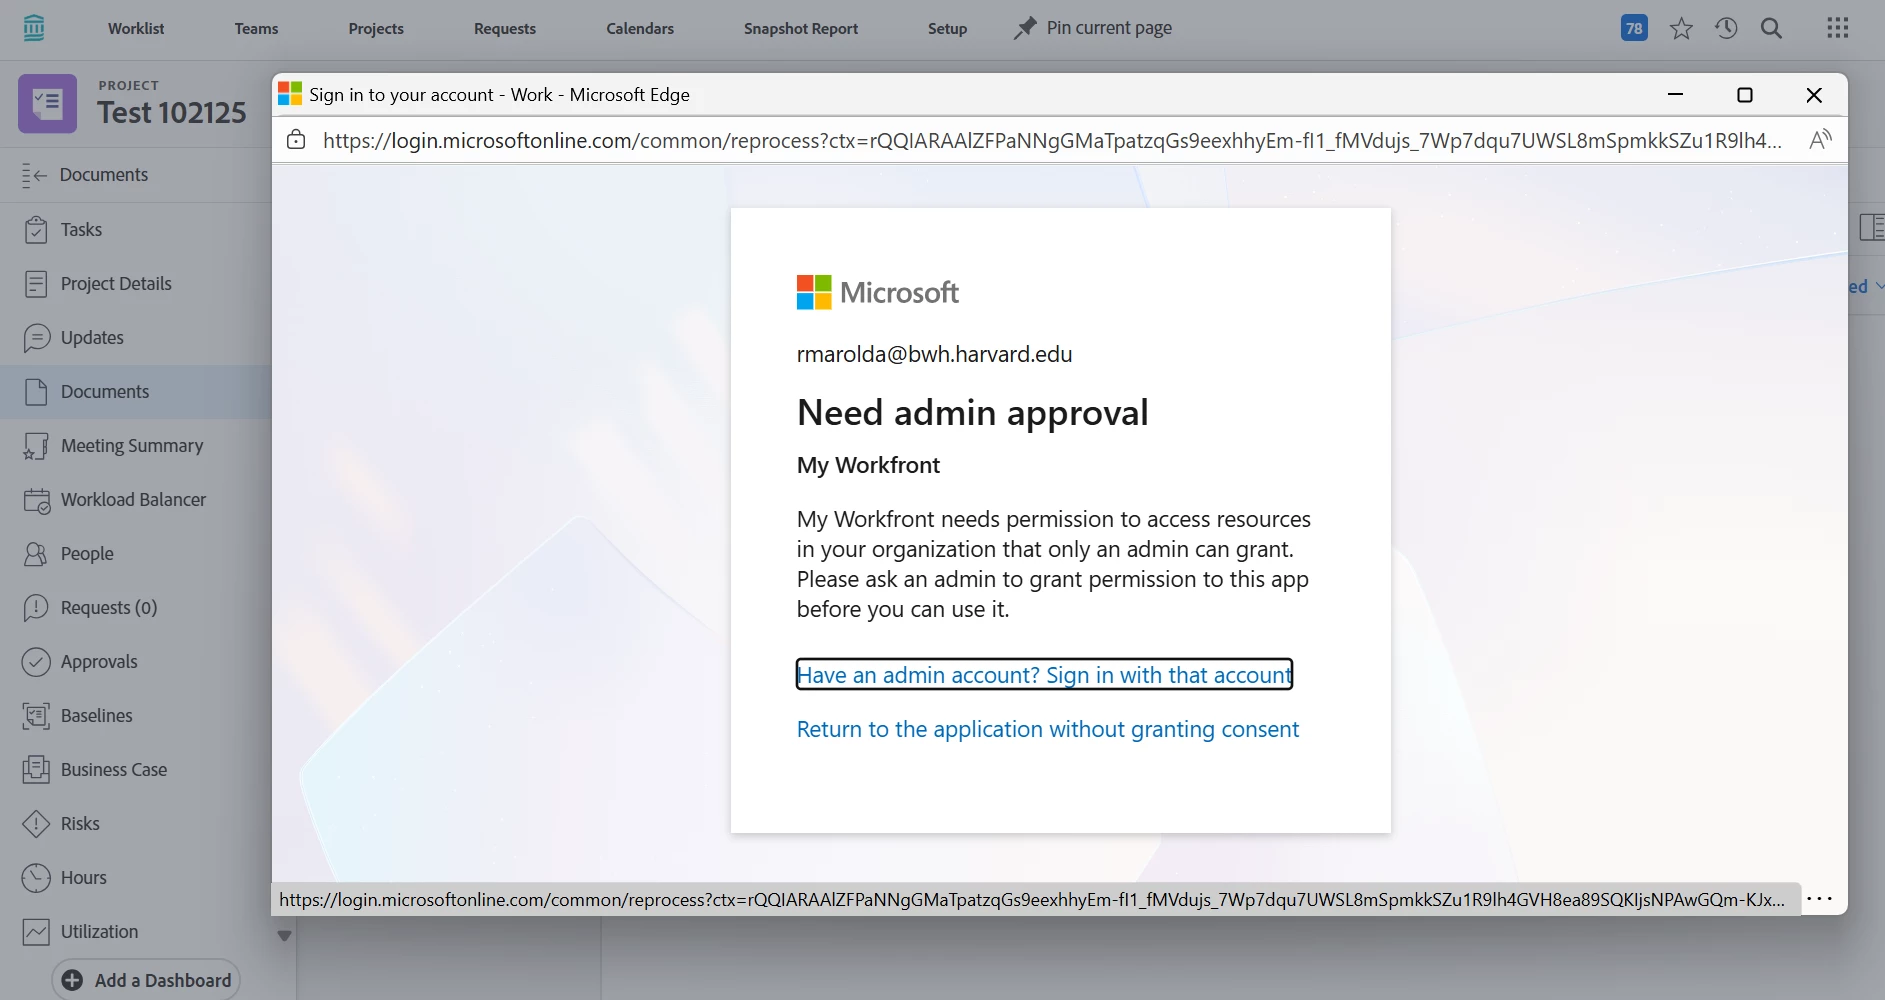Open Updates in project sidebar
1885x1000 pixels.
point(92,338)
